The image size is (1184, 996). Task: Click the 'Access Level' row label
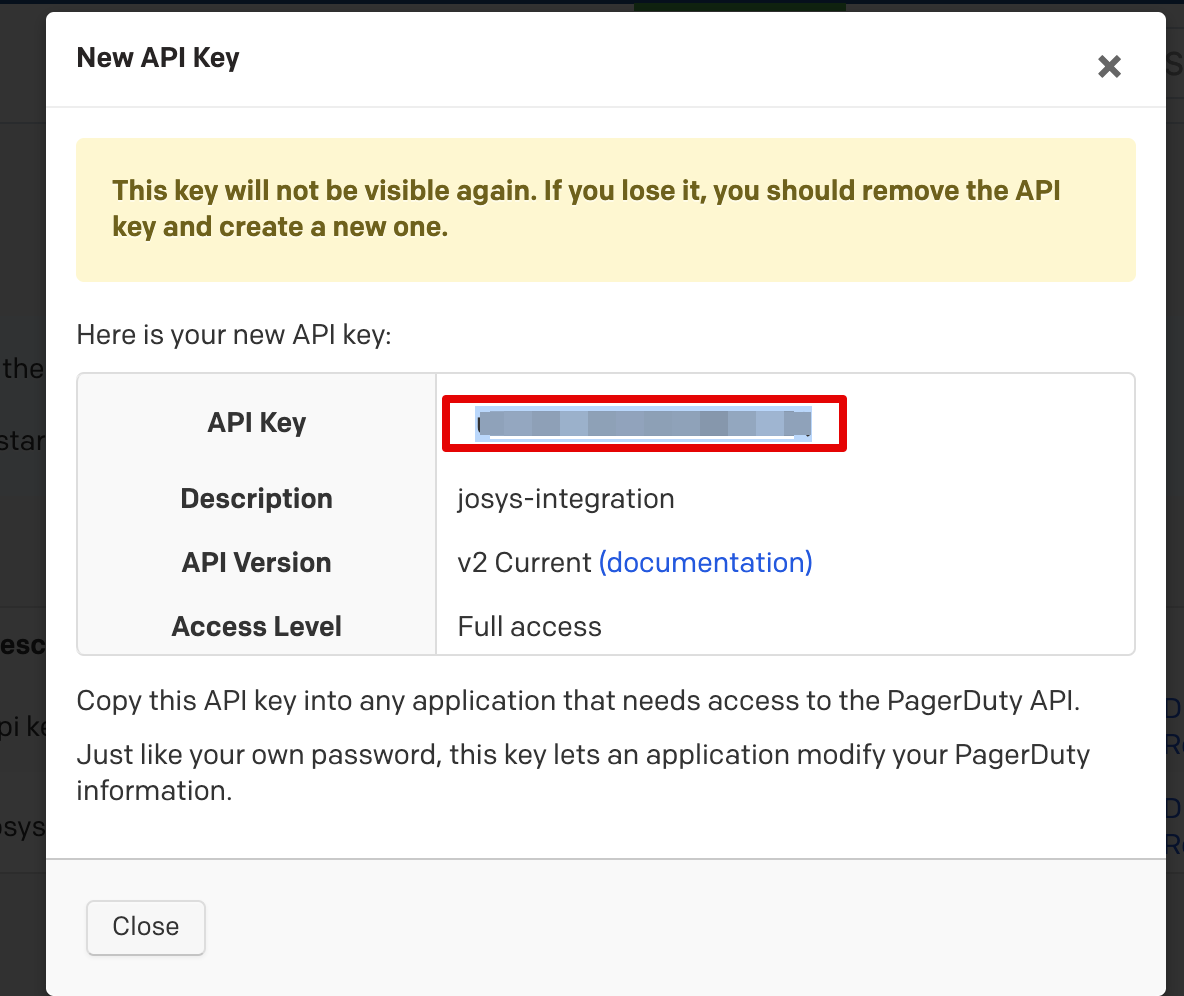tap(256, 627)
